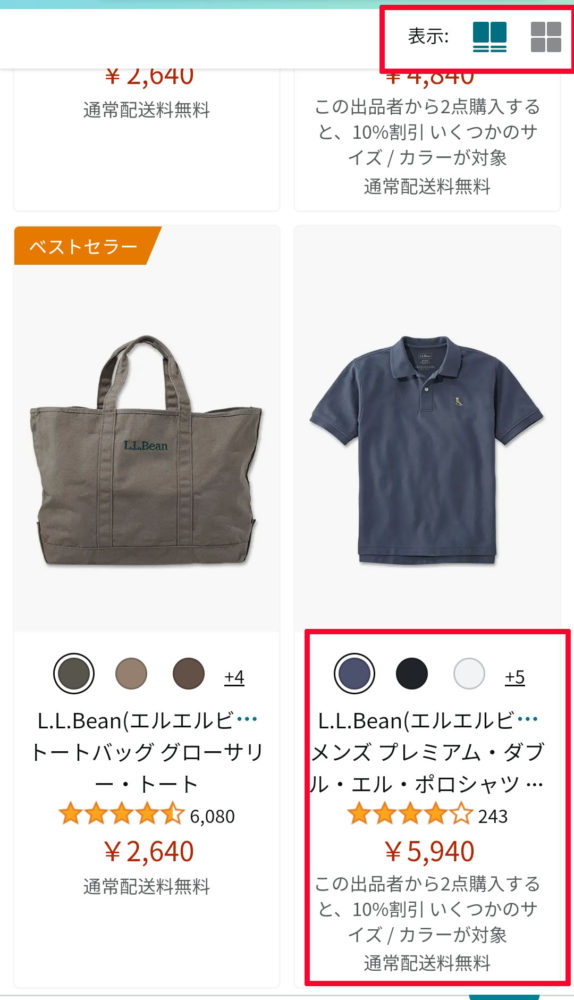Viewport: 574px width, 1000px height.
Task: Show +5 more polo shirt colors
Action: [515, 676]
